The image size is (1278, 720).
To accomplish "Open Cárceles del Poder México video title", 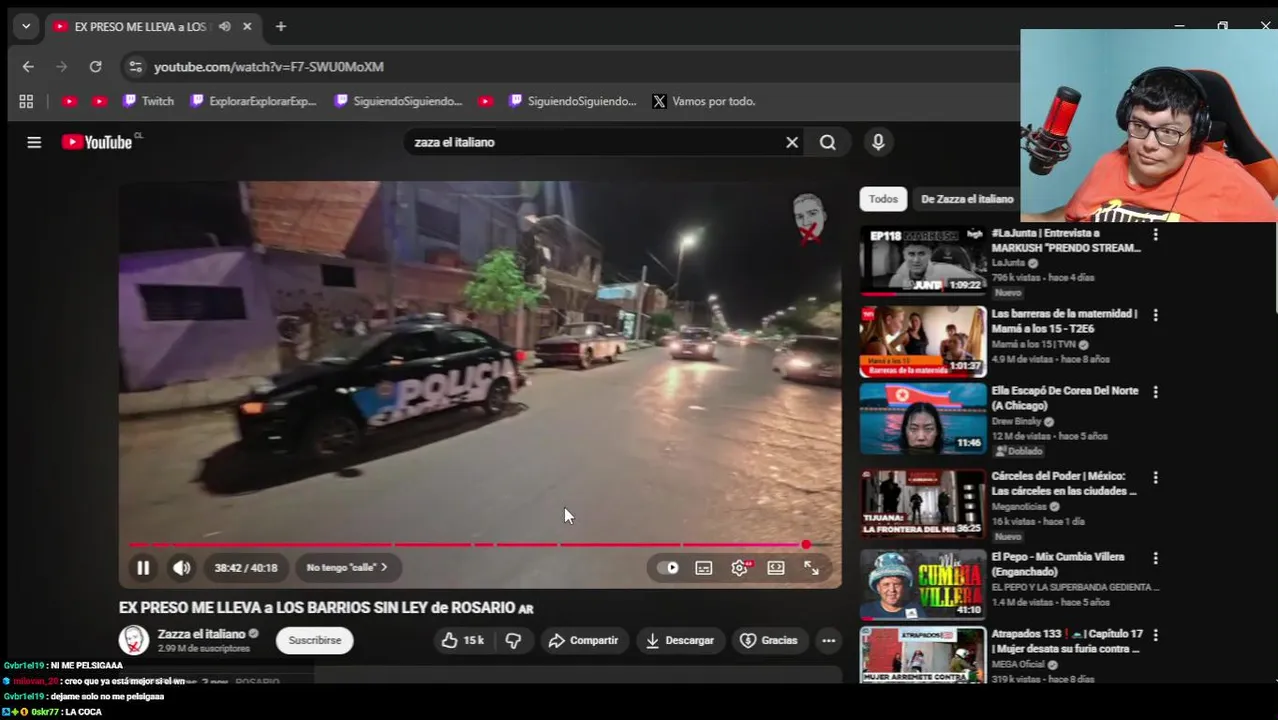I will pyautogui.click(x=1064, y=484).
